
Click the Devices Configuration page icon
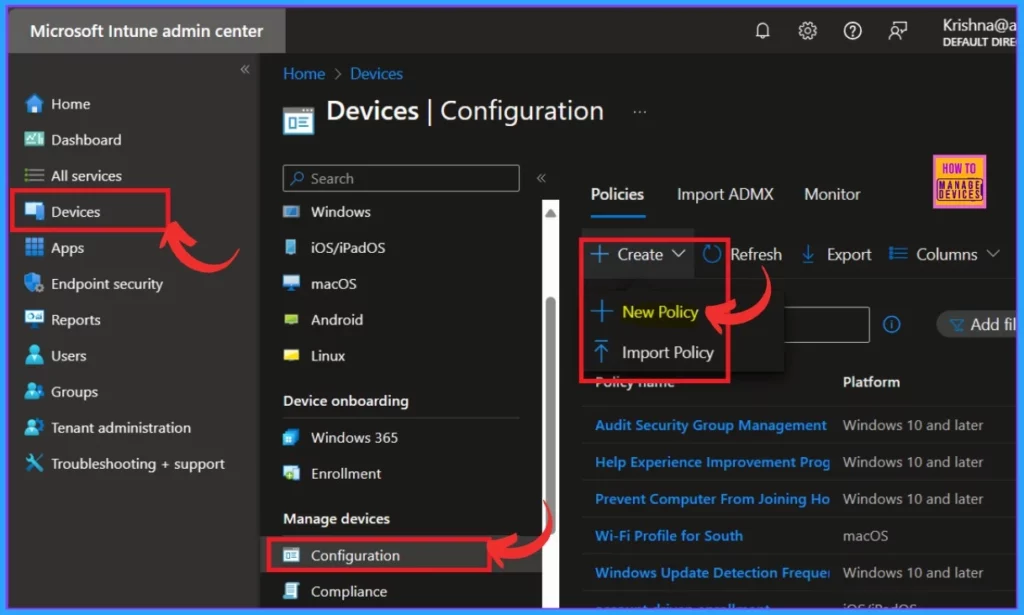[x=298, y=121]
